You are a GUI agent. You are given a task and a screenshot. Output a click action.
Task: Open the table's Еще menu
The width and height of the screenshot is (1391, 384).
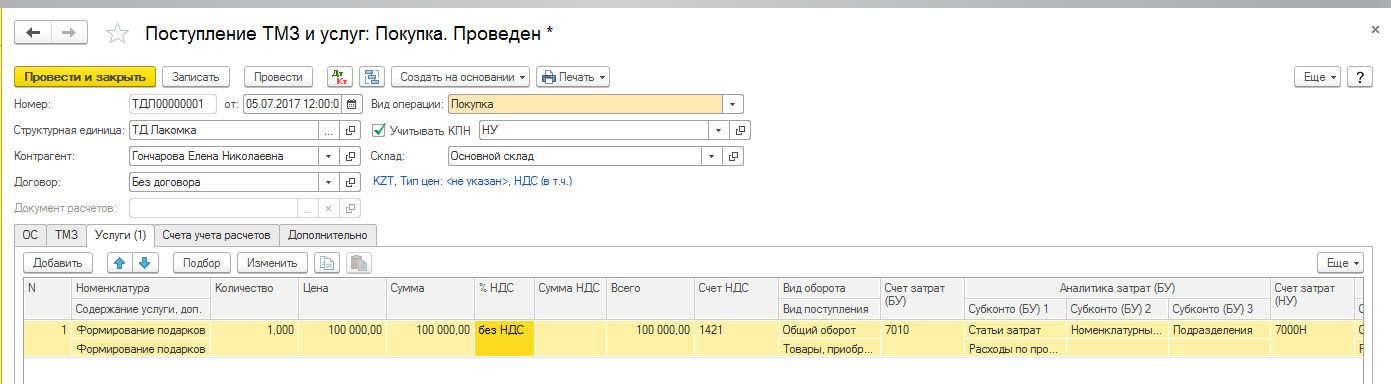[x=1340, y=263]
